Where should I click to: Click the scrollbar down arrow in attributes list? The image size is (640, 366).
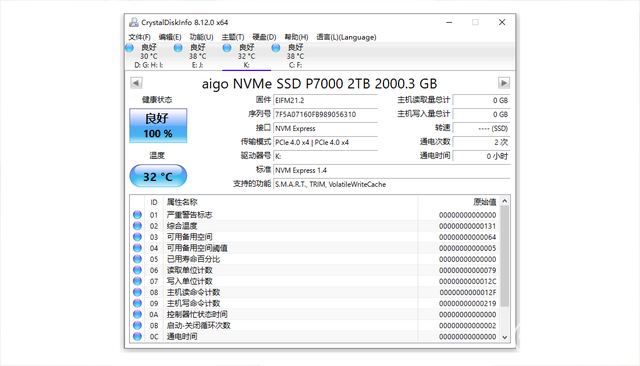pyautogui.click(x=505, y=337)
